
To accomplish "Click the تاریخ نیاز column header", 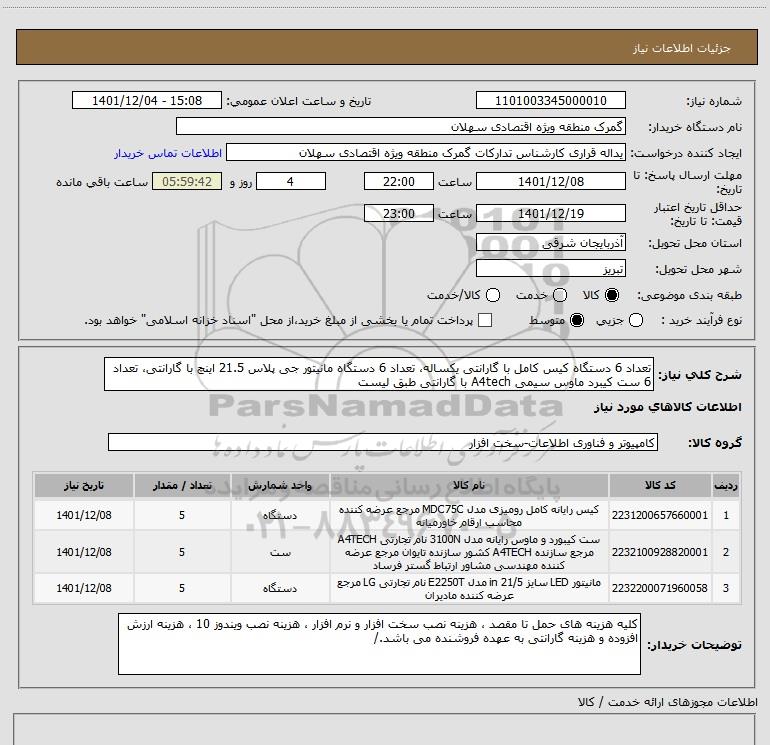I will [x=84, y=486].
